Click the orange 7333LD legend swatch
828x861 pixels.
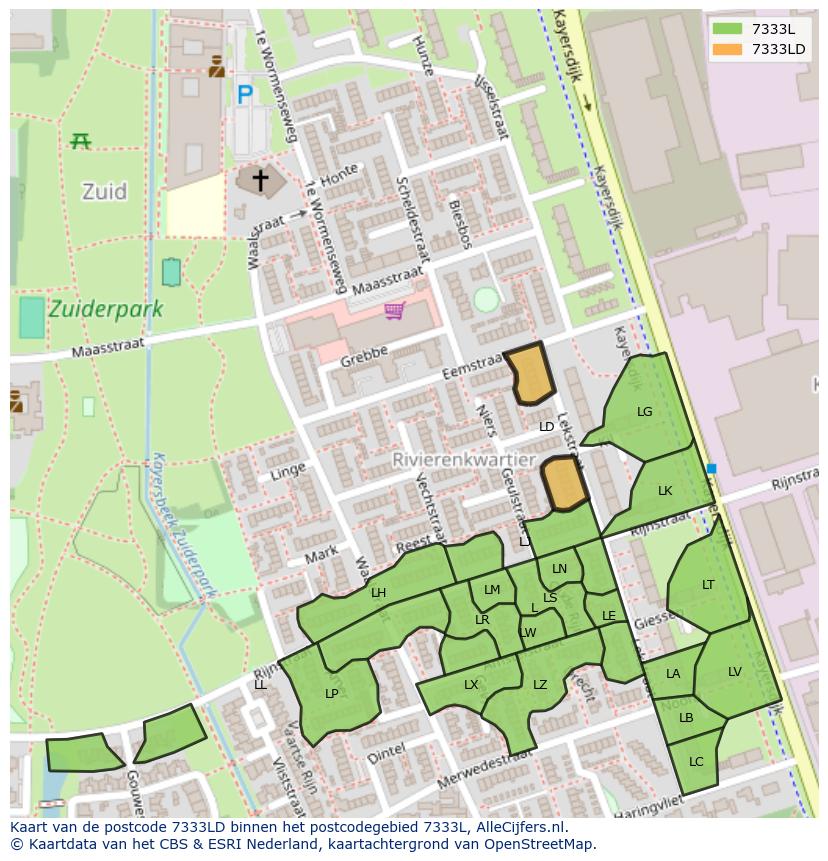tap(728, 49)
